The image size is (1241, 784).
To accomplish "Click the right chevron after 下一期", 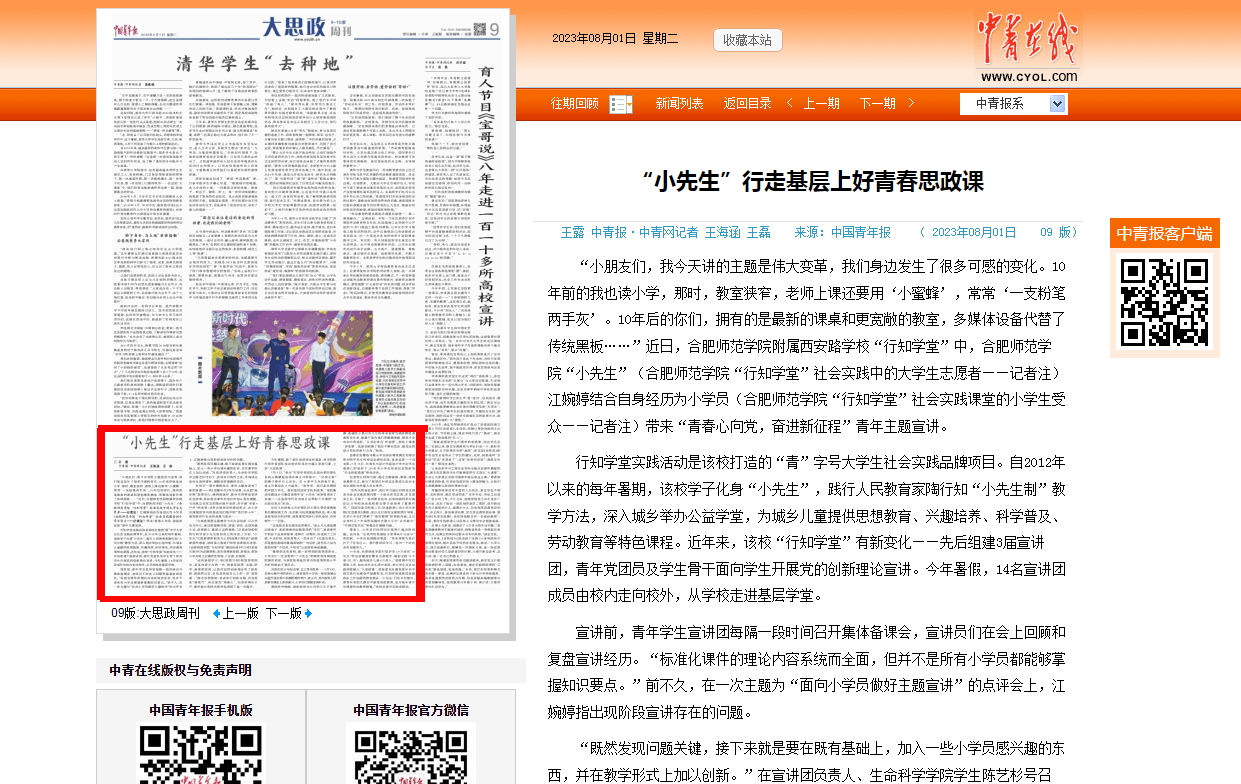I will (x=911, y=104).
